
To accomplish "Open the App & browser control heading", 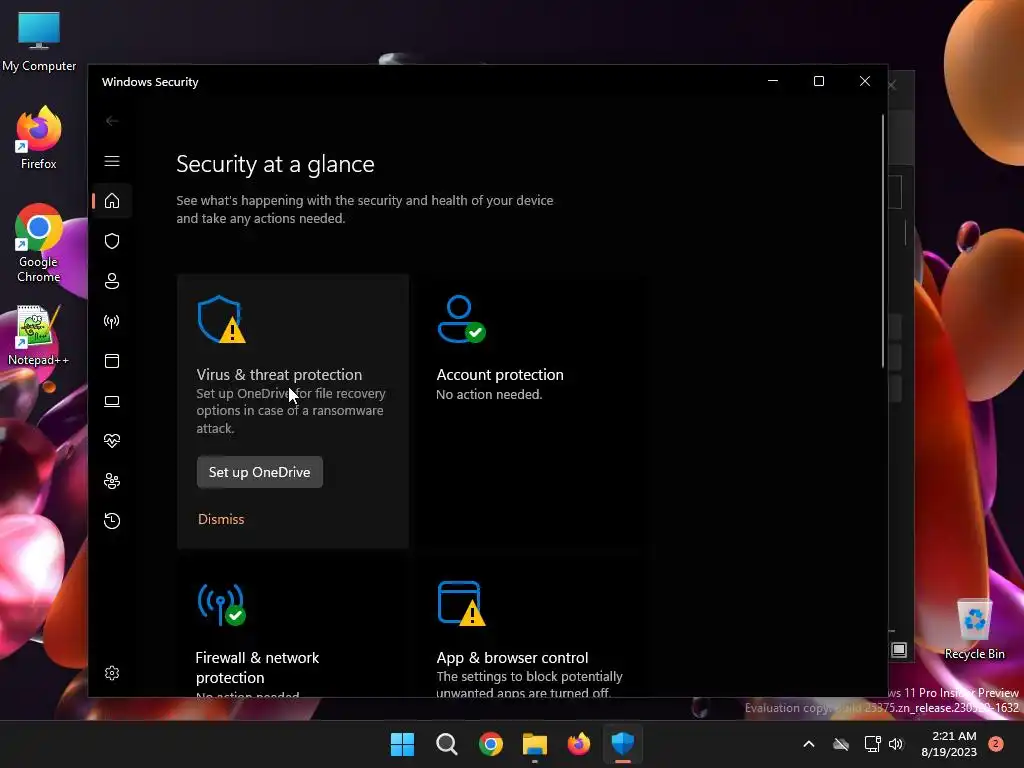I will (512, 658).
